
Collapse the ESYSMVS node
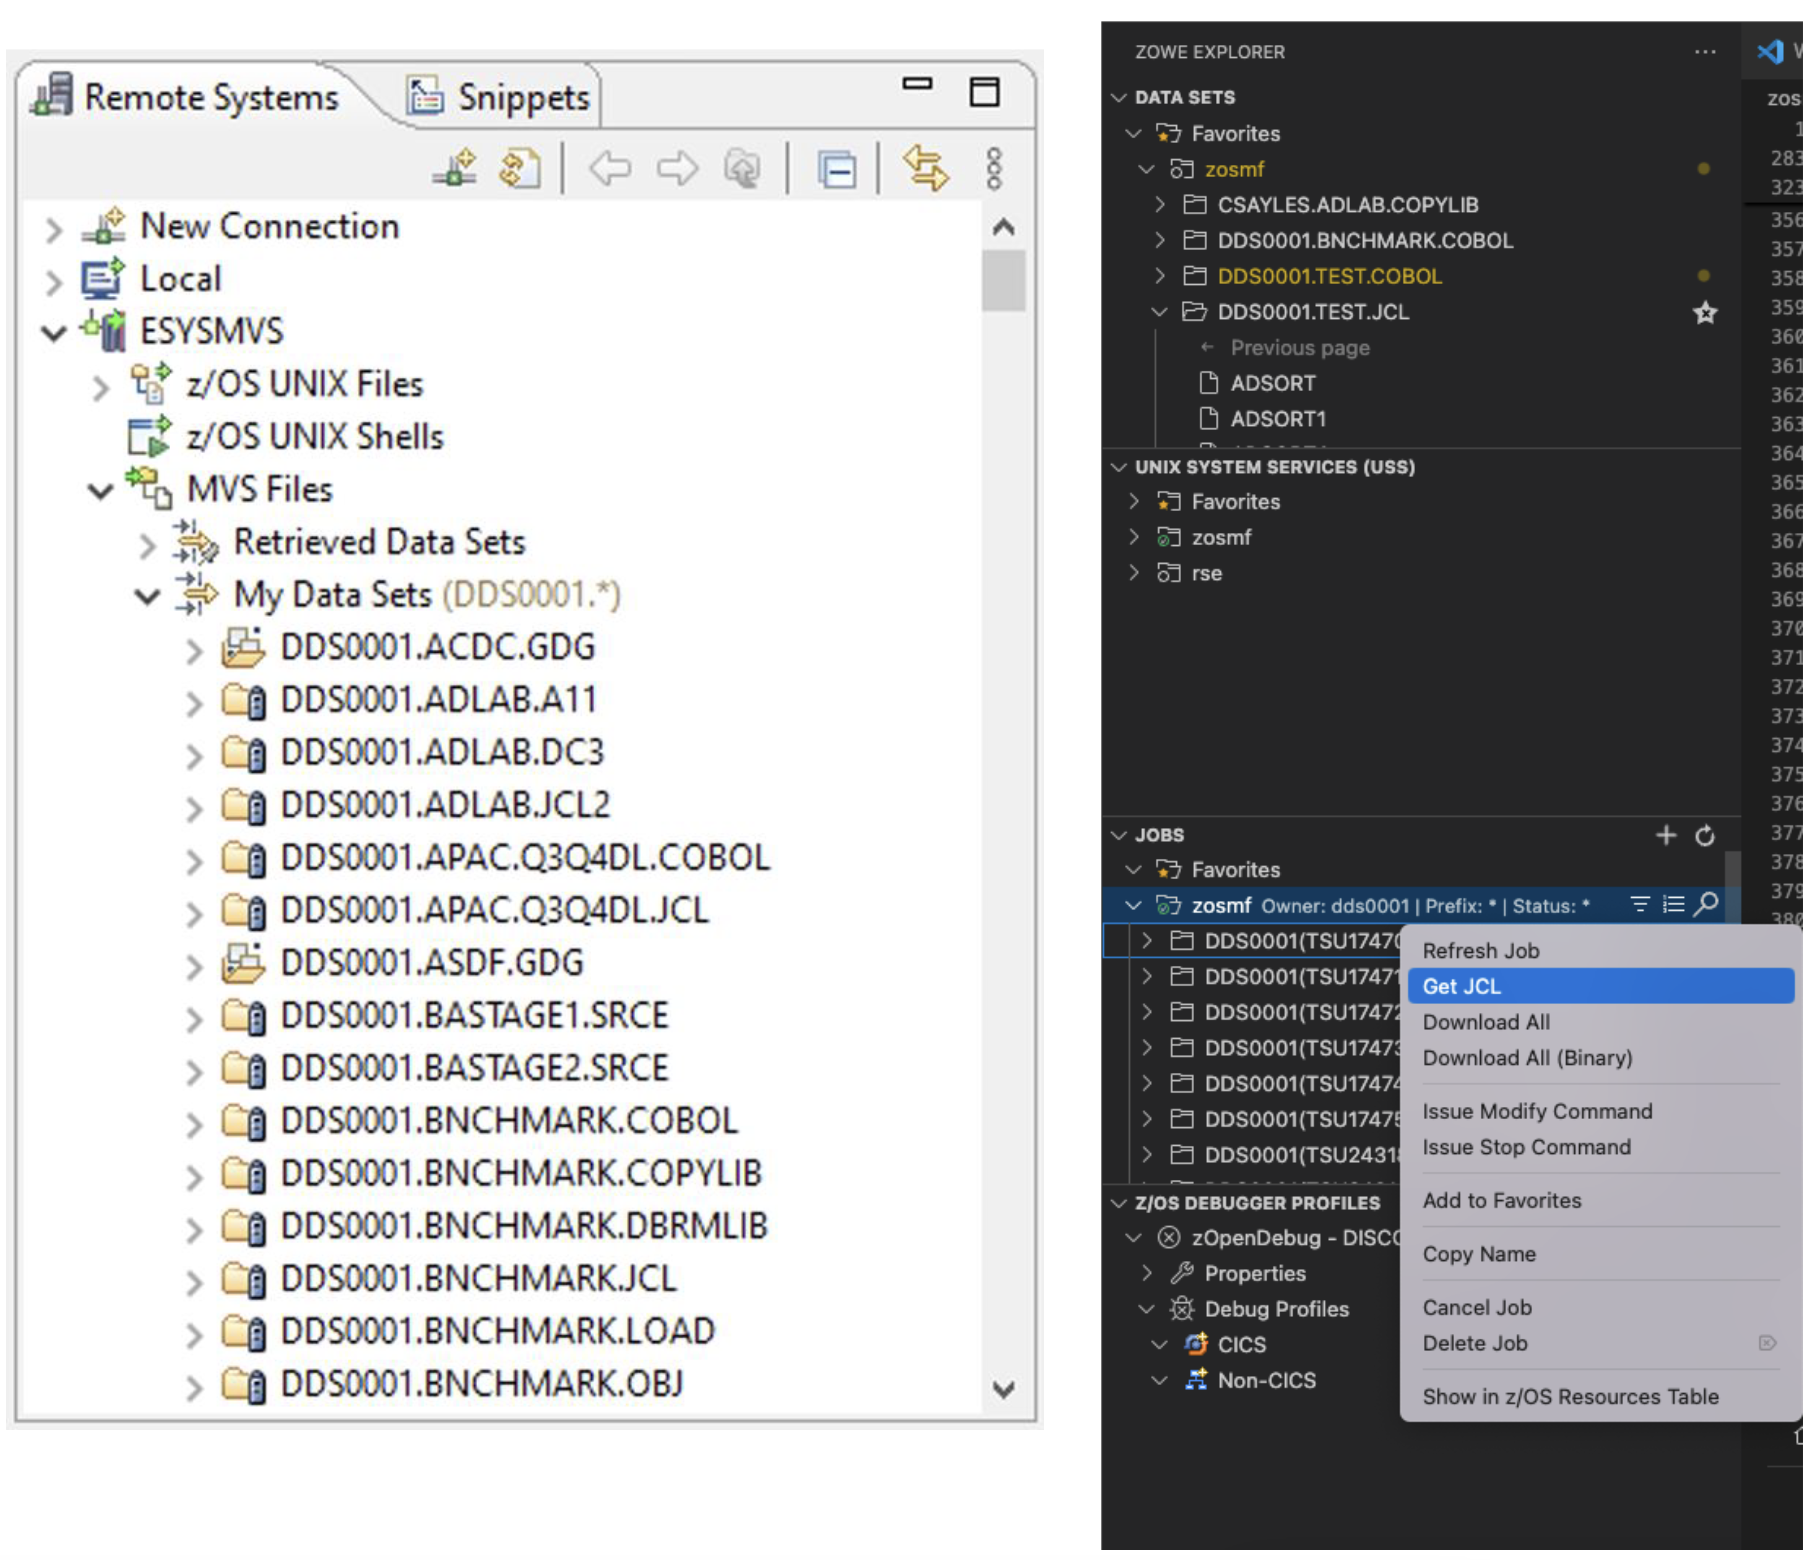point(53,333)
